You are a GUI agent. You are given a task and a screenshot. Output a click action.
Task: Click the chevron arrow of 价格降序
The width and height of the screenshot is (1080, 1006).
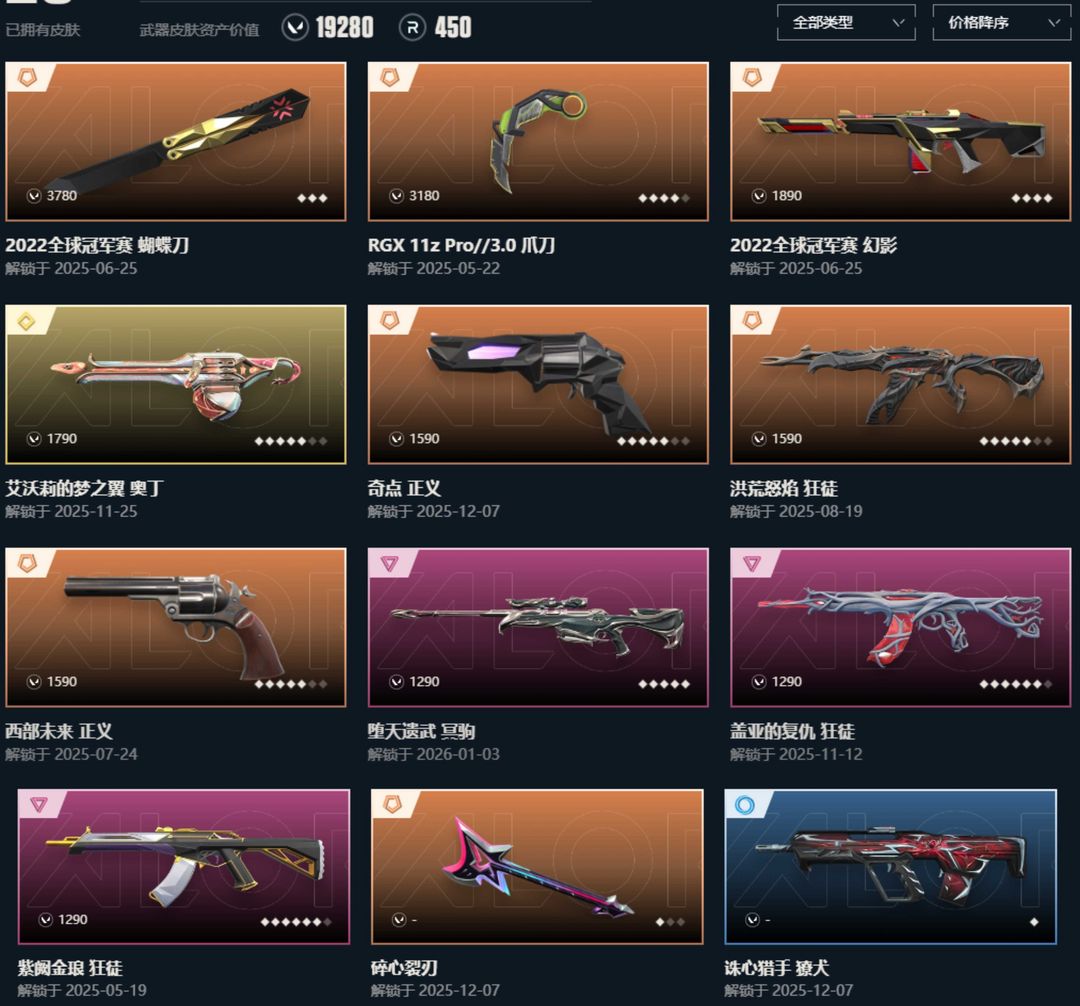pyautogui.click(x=1054, y=23)
